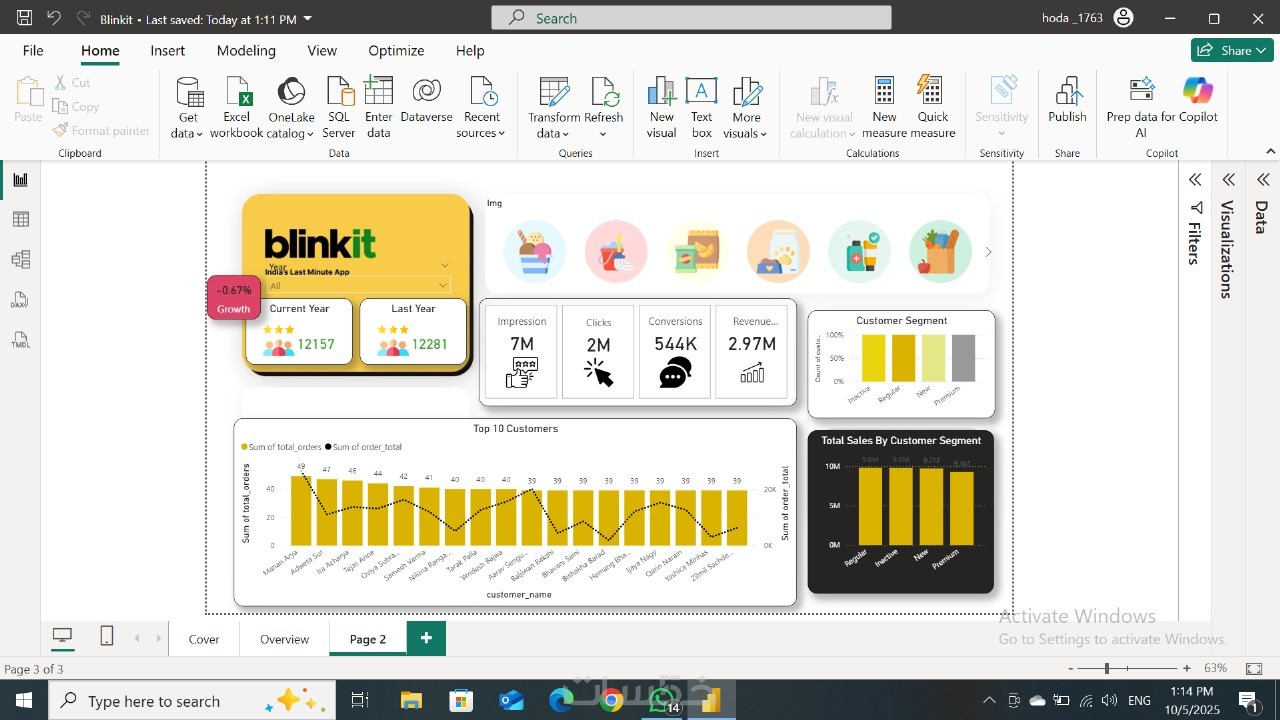Viewport: 1280px width, 720px height.
Task: Open Google Chrome from the taskbar
Action: [x=612, y=700]
